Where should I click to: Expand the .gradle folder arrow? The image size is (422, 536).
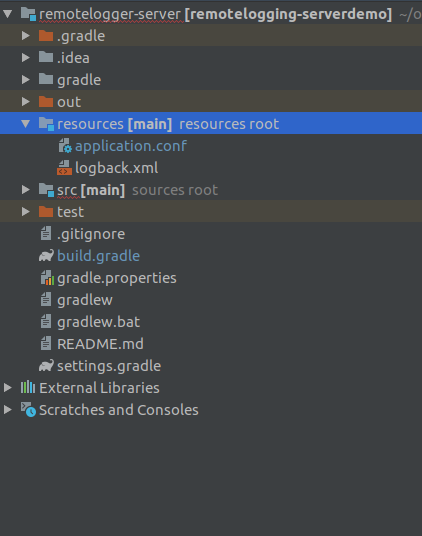point(26,36)
